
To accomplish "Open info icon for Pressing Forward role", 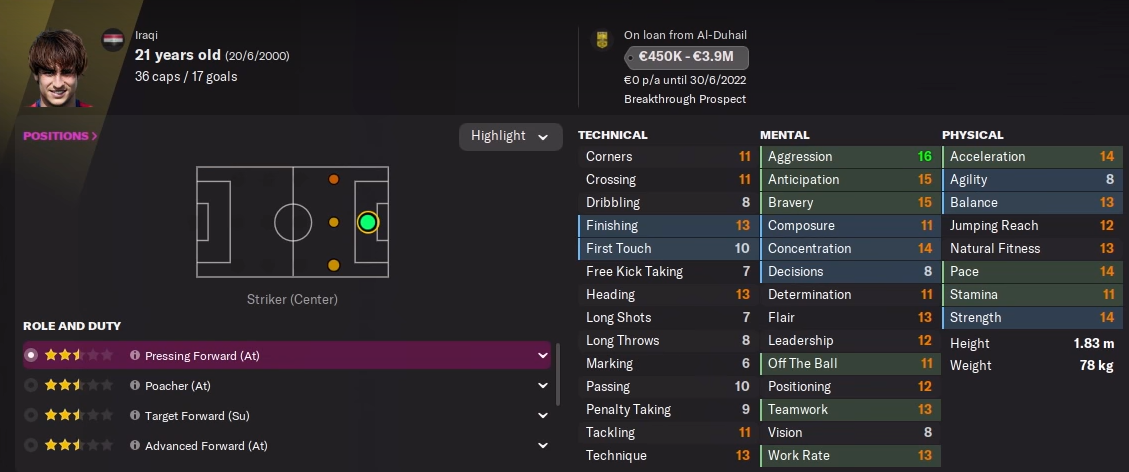I will coord(135,356).
